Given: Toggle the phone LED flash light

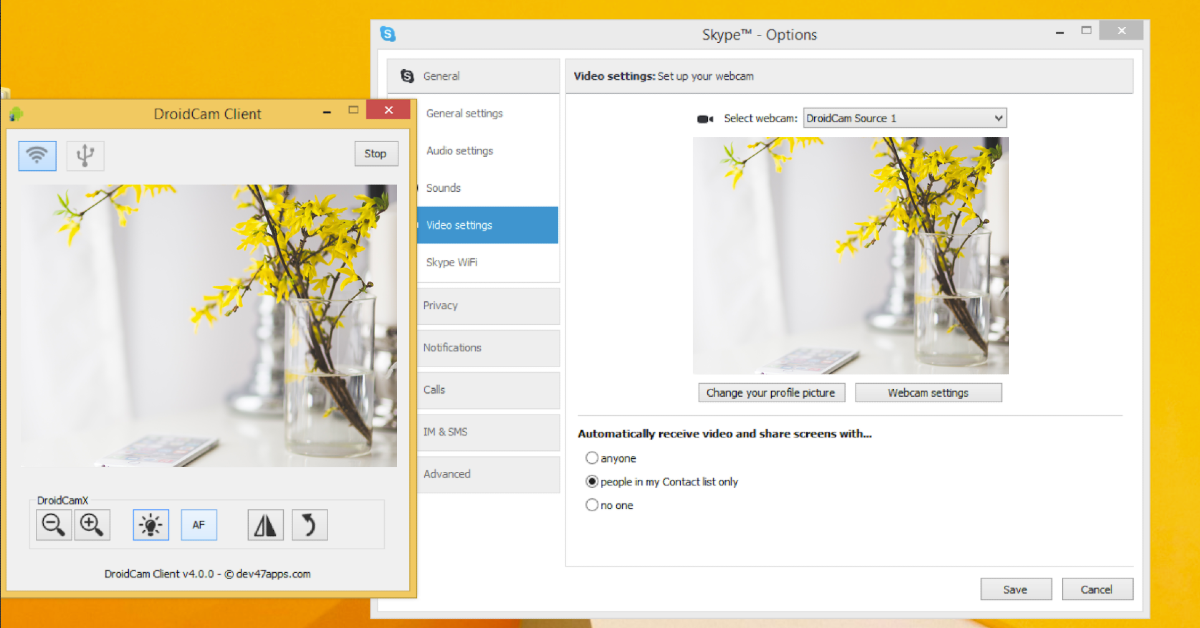Looking at the screenshot, I should point(151,525).
